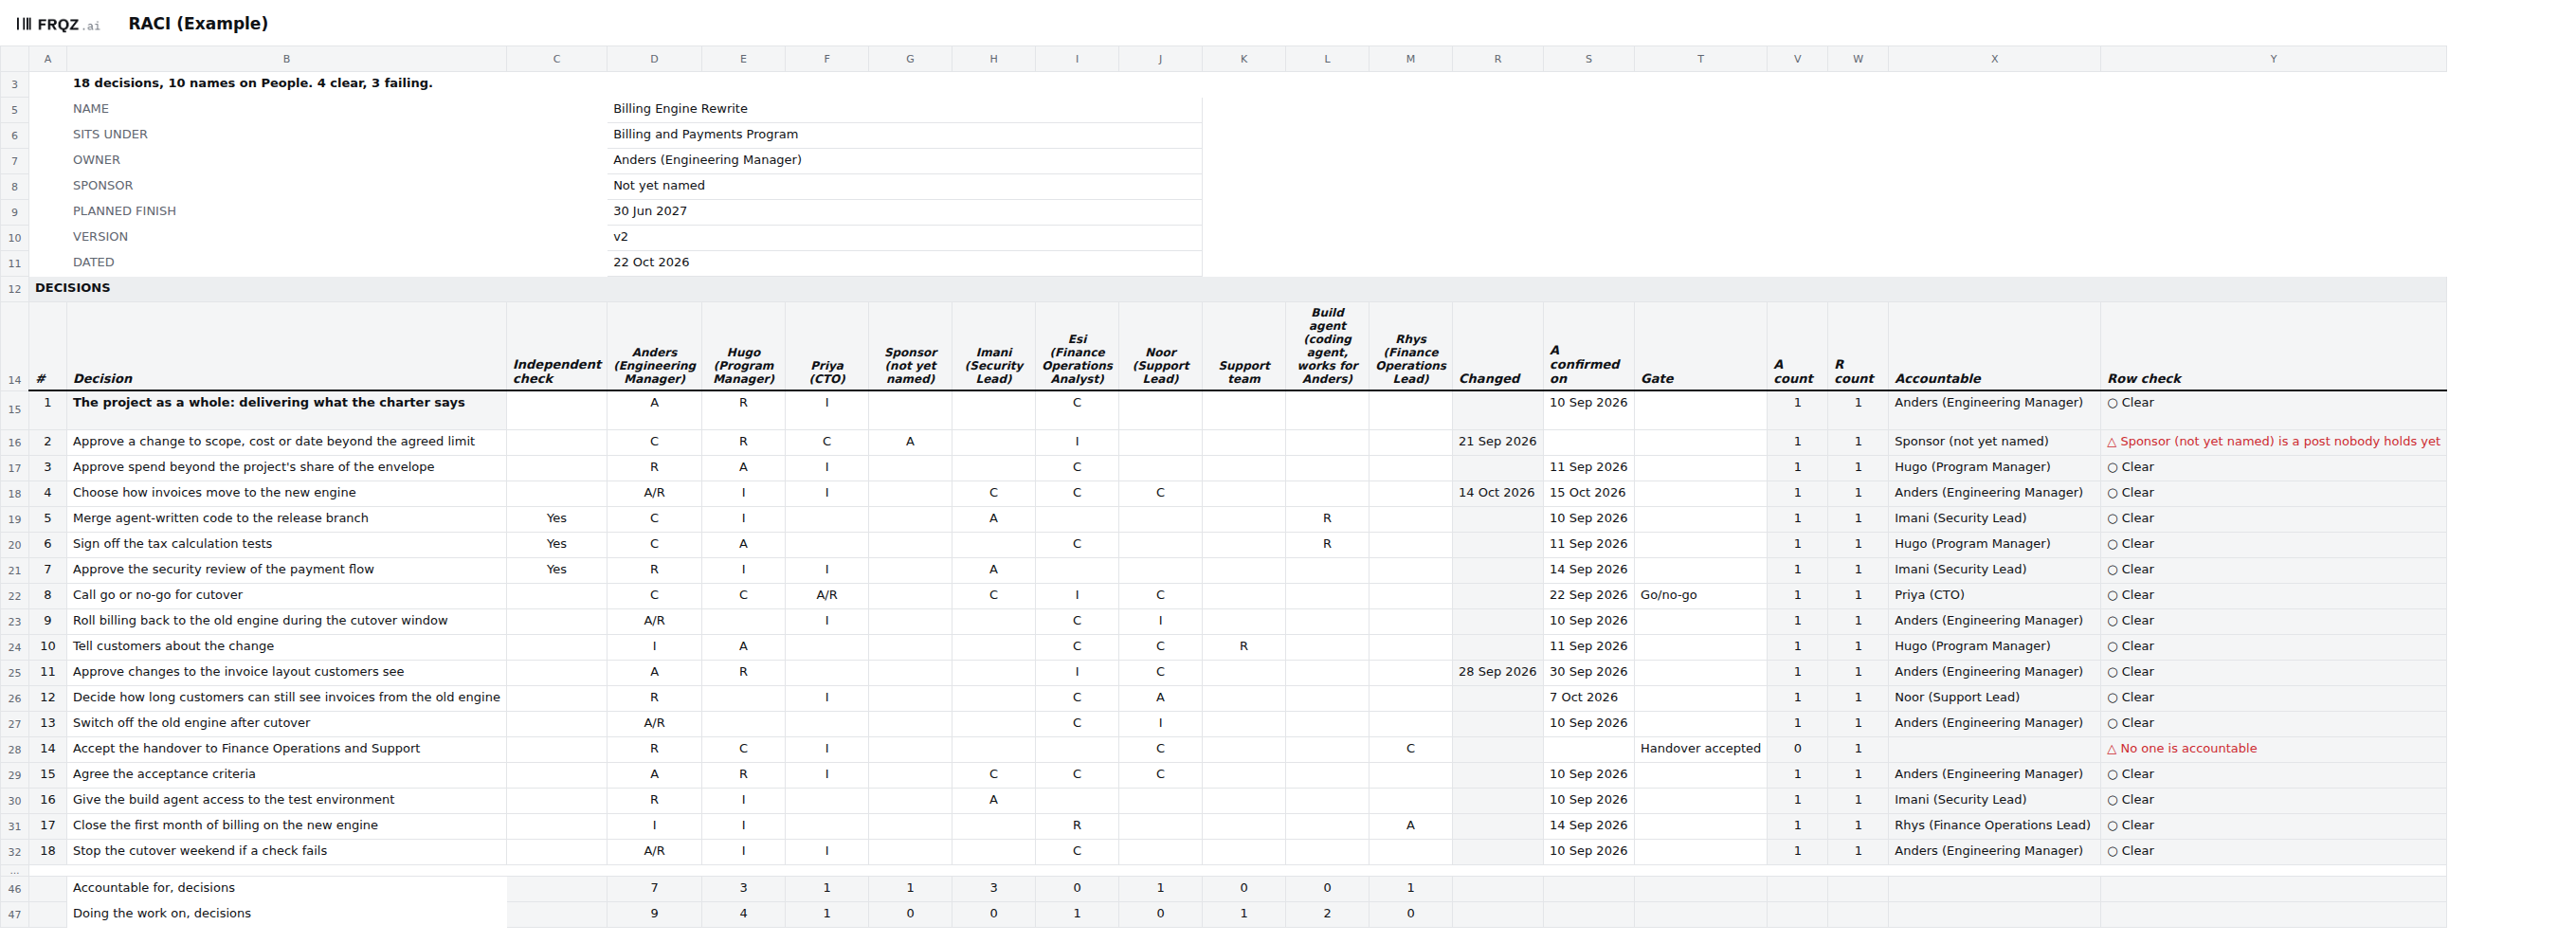Select the 'DECISIONS' section heading
The image size is (2576, 943).
point(72,288)
